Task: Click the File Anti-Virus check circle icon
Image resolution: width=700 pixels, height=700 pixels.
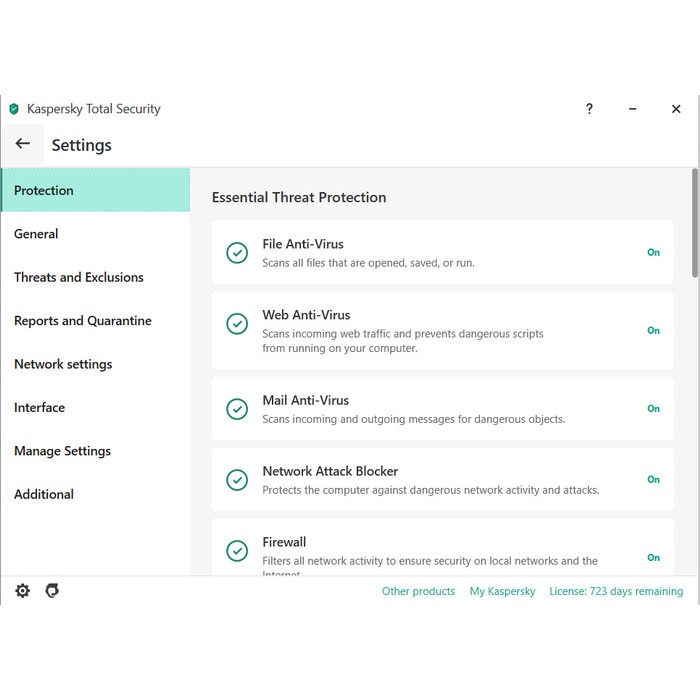Action: coord(237,253)
